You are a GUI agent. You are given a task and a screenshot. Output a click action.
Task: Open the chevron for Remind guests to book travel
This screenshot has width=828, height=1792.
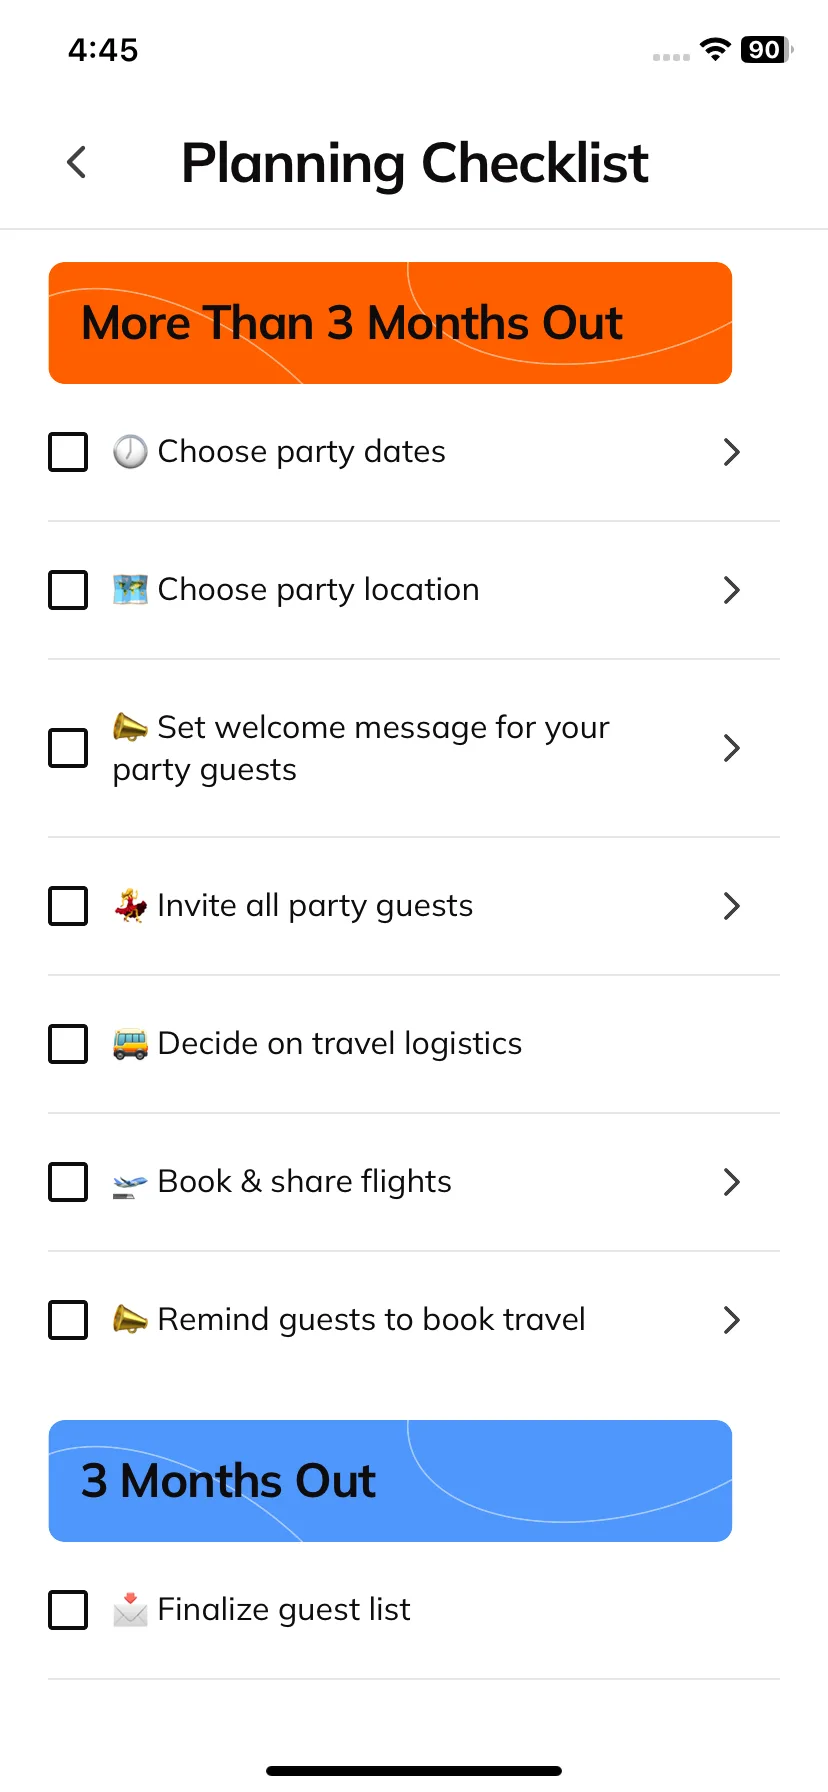click(x=731, y=1320)
